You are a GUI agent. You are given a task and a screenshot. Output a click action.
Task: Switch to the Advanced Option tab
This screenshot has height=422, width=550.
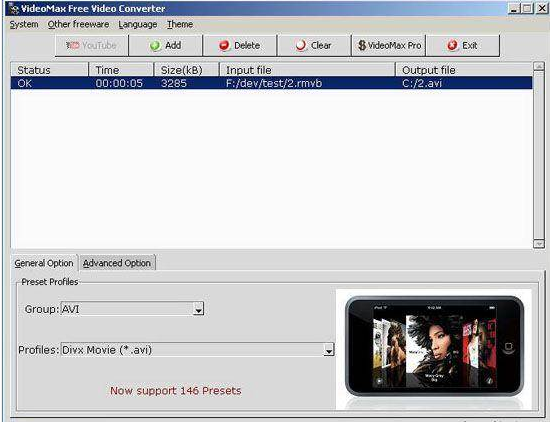pyautogui.click(x=117, y=263)
